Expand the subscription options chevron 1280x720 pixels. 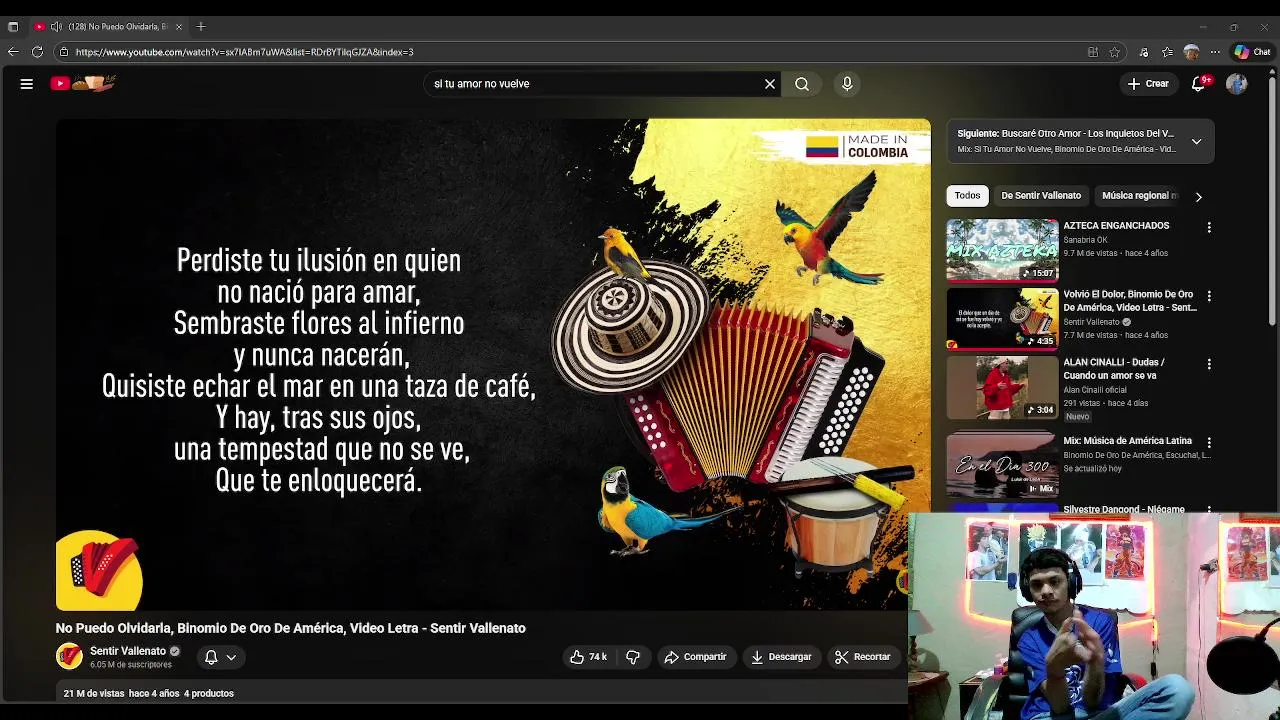231,657
